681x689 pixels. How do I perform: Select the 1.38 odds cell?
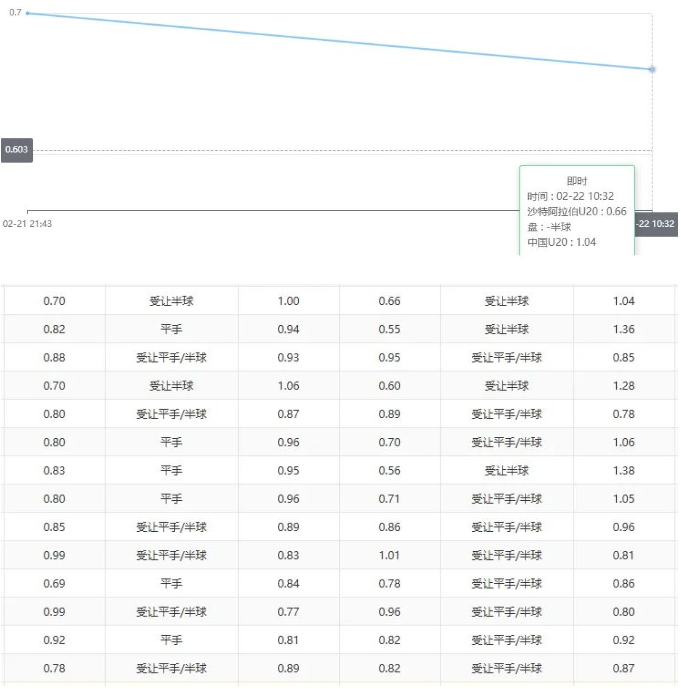pos(622,471)
